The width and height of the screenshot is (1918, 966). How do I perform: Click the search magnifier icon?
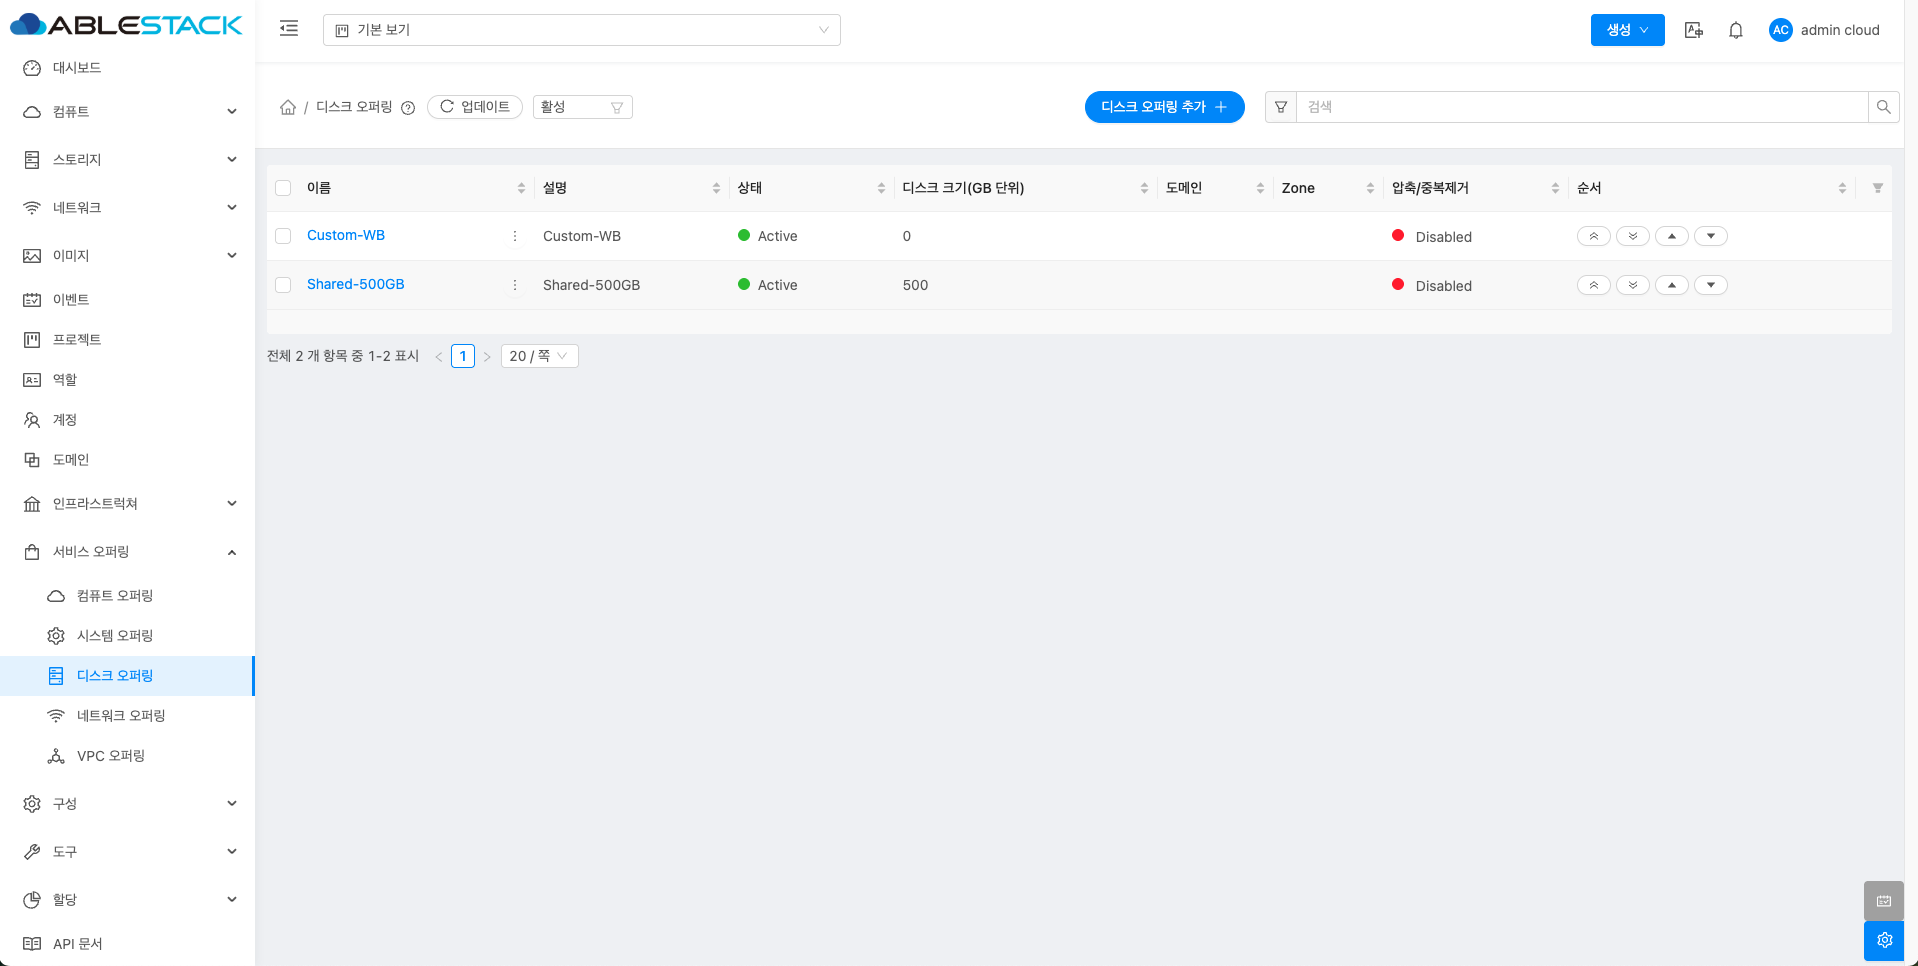pyautogui.click(x=1883, y=107)
